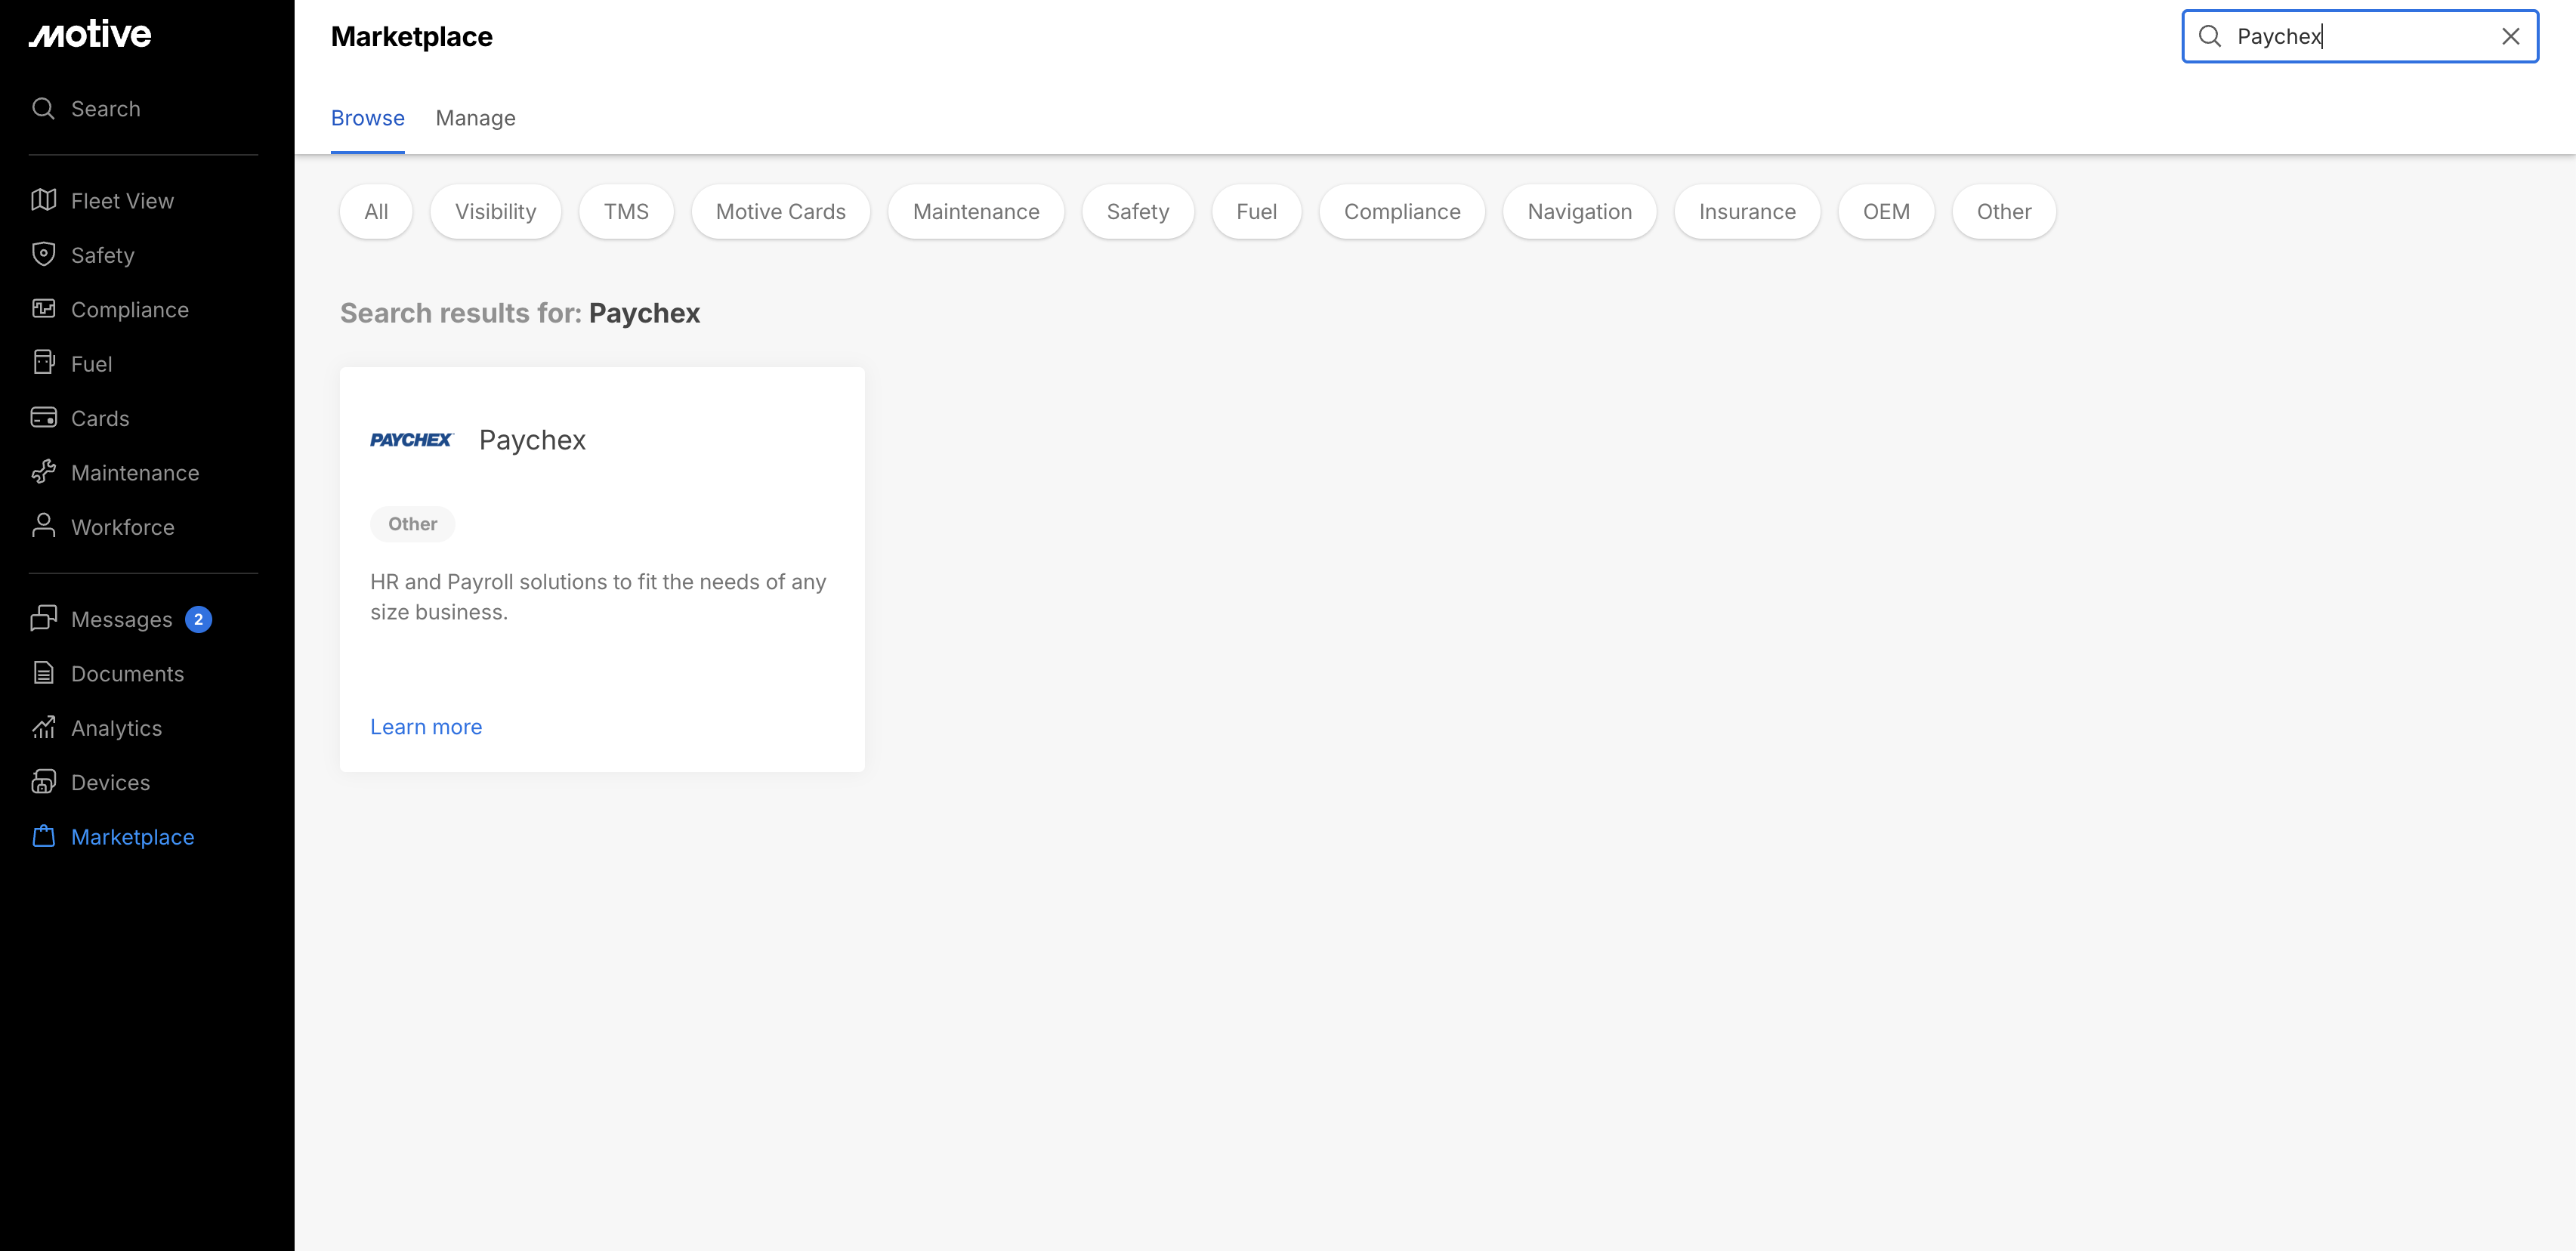
Task: Click the Paychex card title
Action: click(532, 440)
